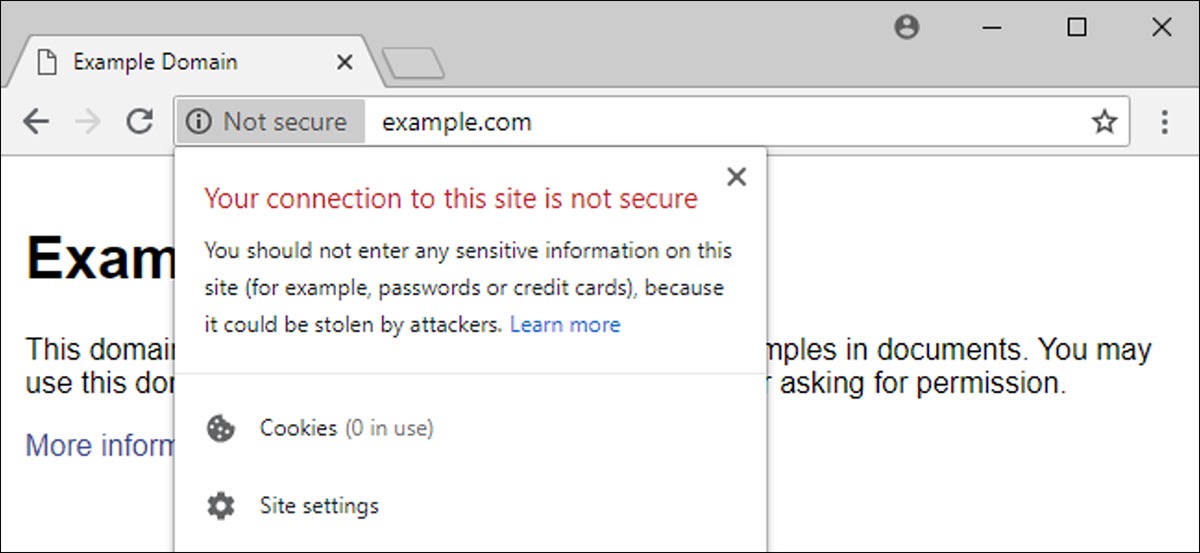Click the Site settings gear icon

[x=220, y=506]
